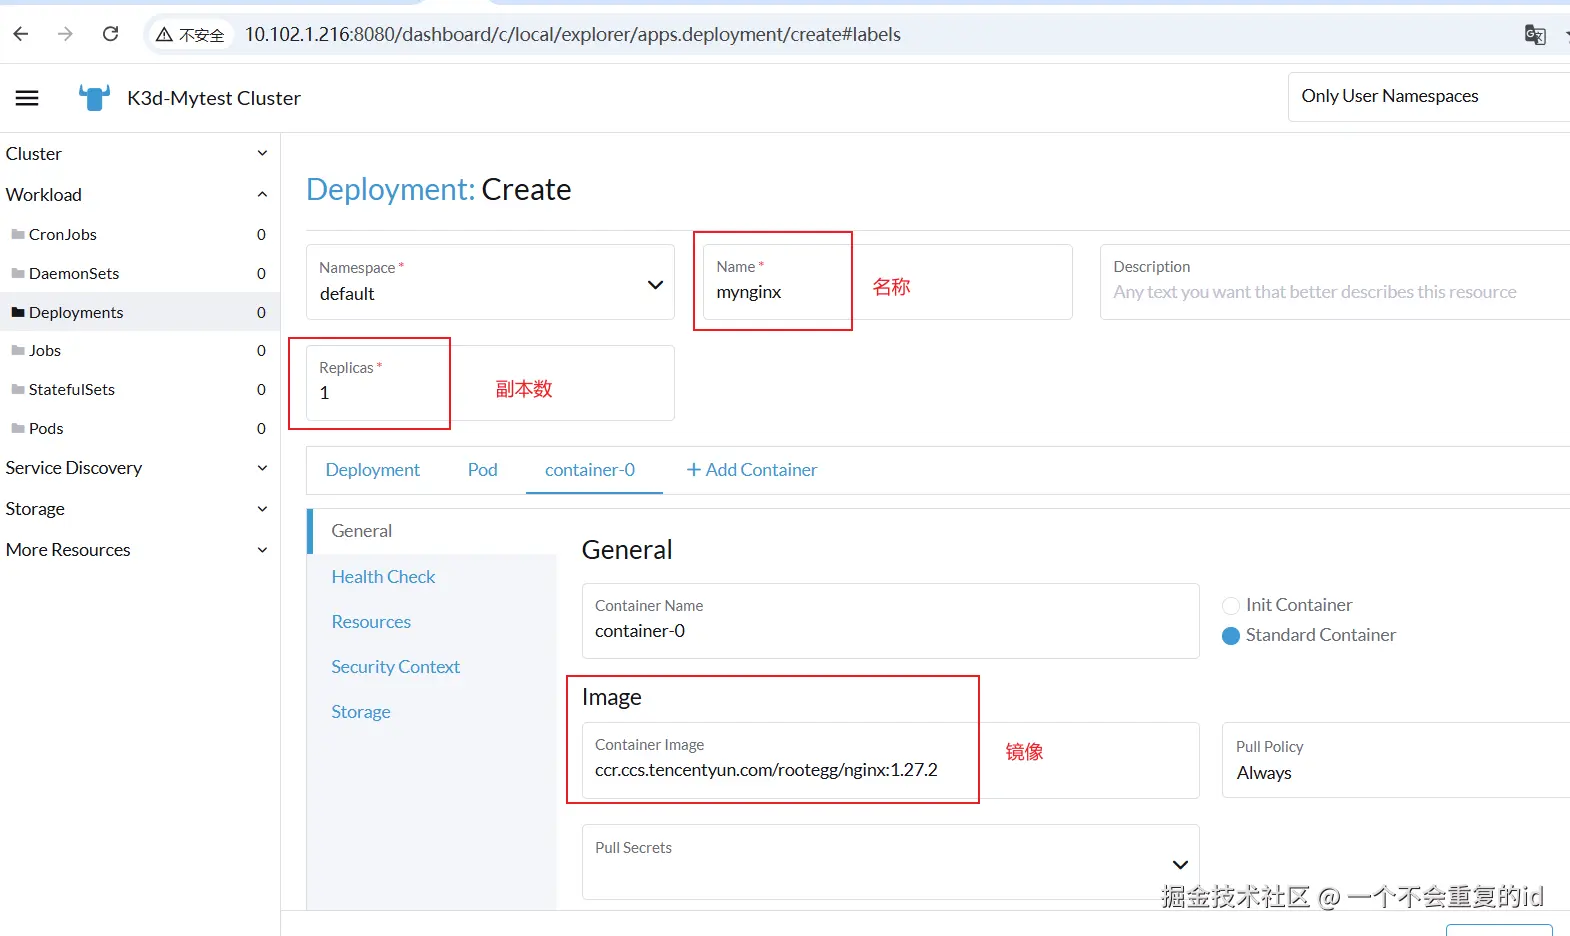Image resolution: width=1570 pixels, height=936 pixels.
Task: Switch to the Deployment tab
Action: tap(372, 470)
